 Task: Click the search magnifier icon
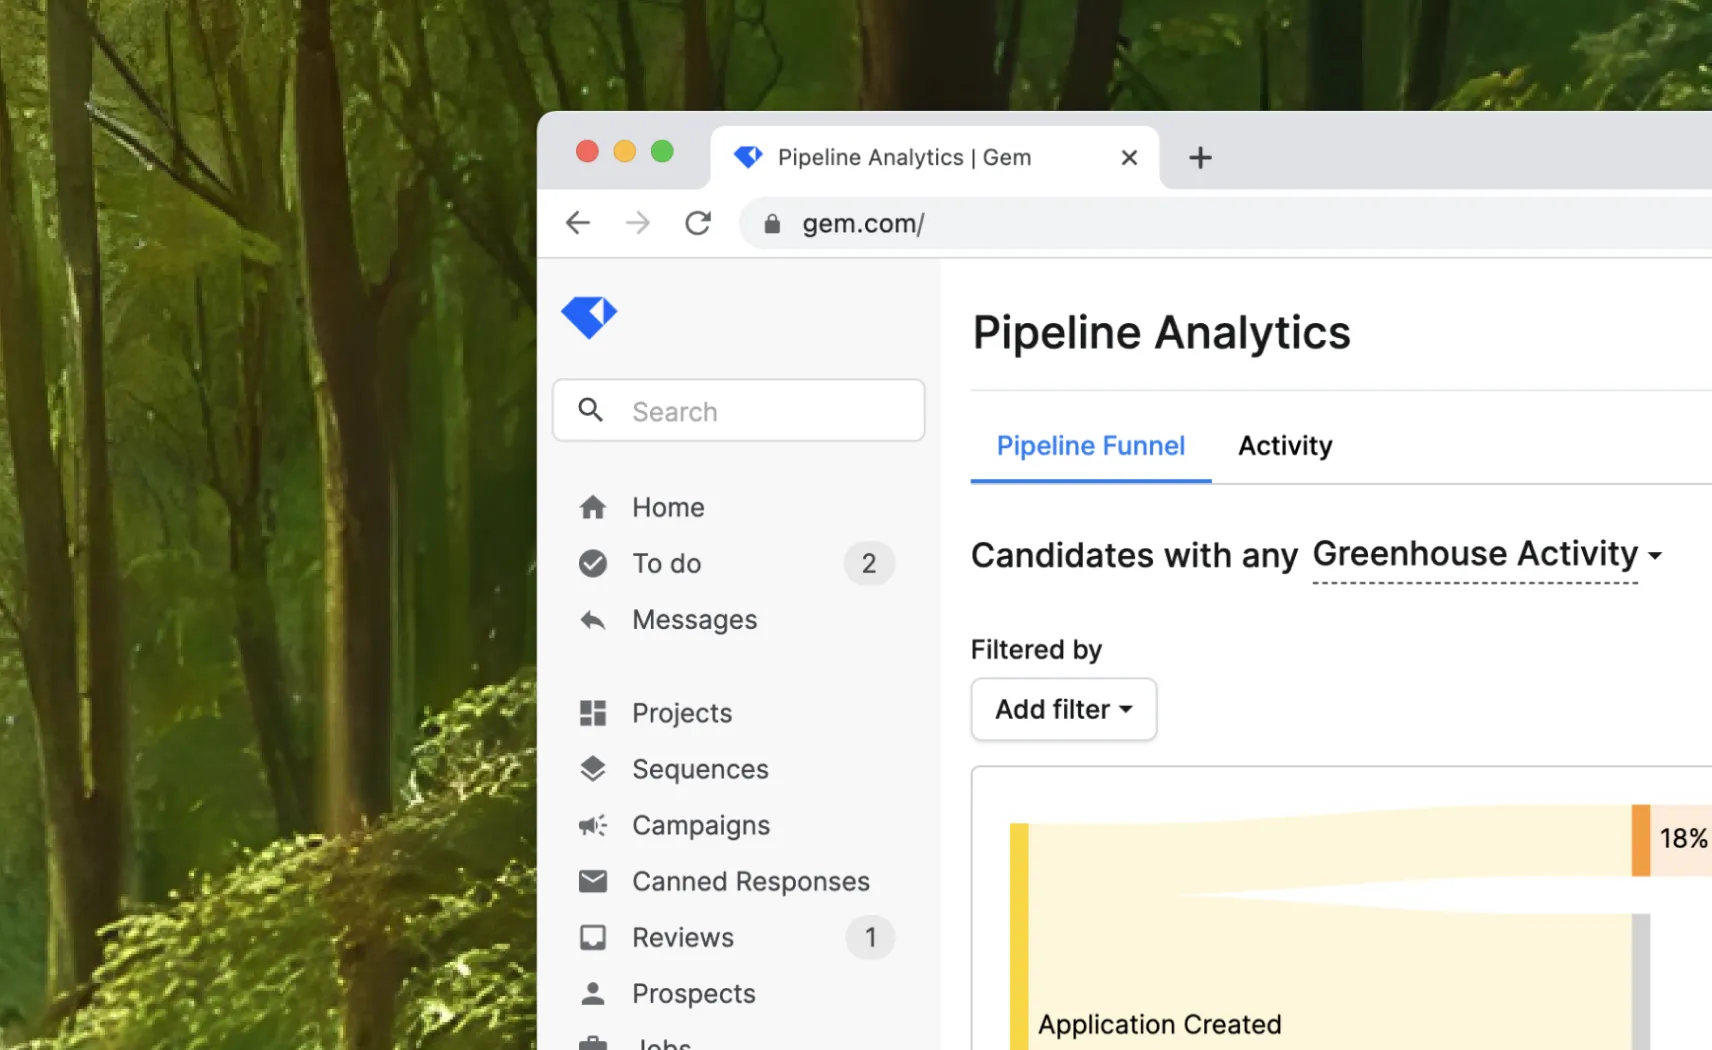point(591,410)
